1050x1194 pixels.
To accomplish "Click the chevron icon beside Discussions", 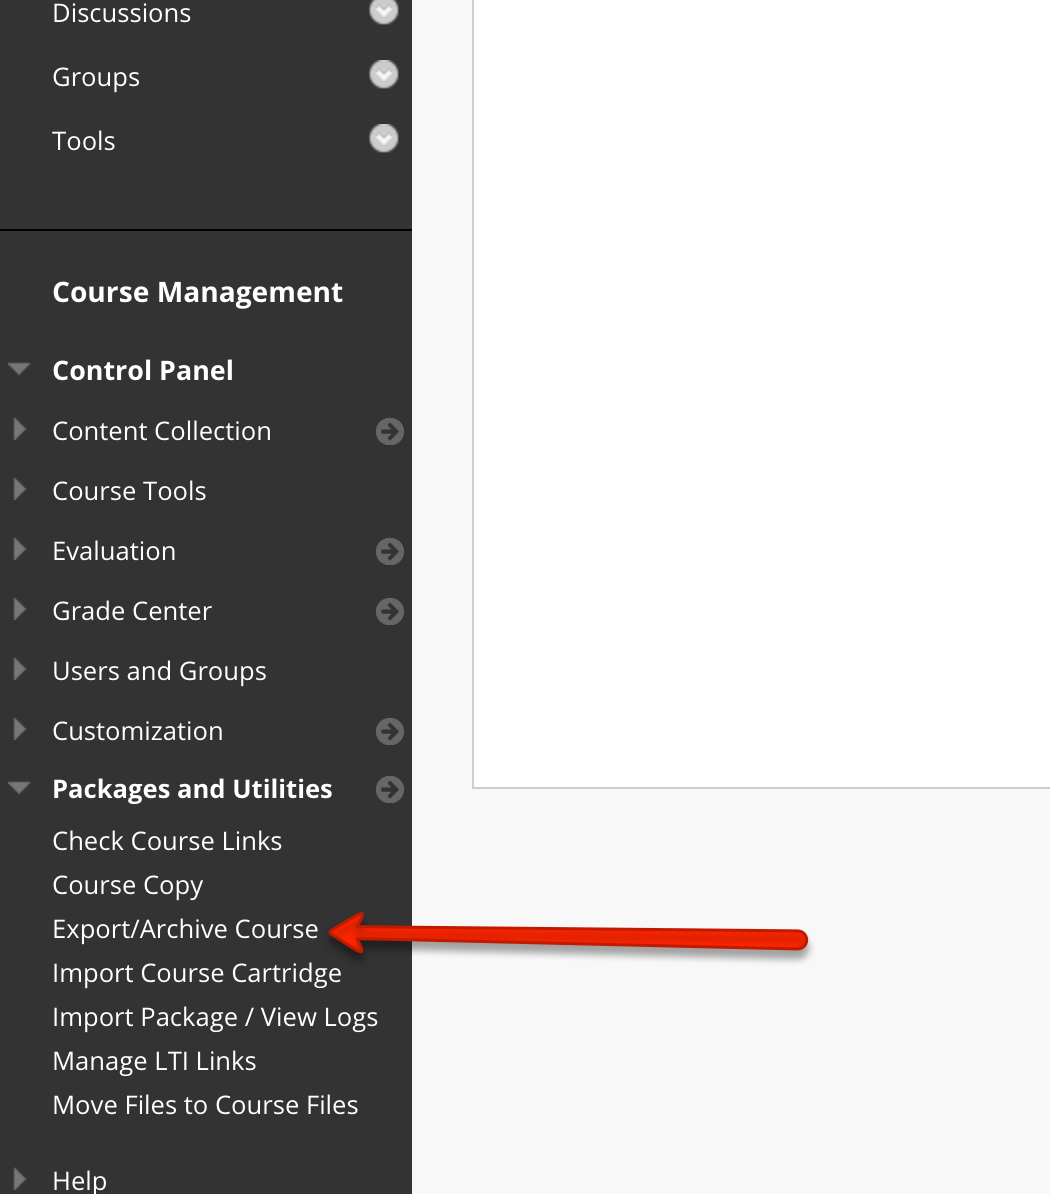I will (x=383, y=11).
